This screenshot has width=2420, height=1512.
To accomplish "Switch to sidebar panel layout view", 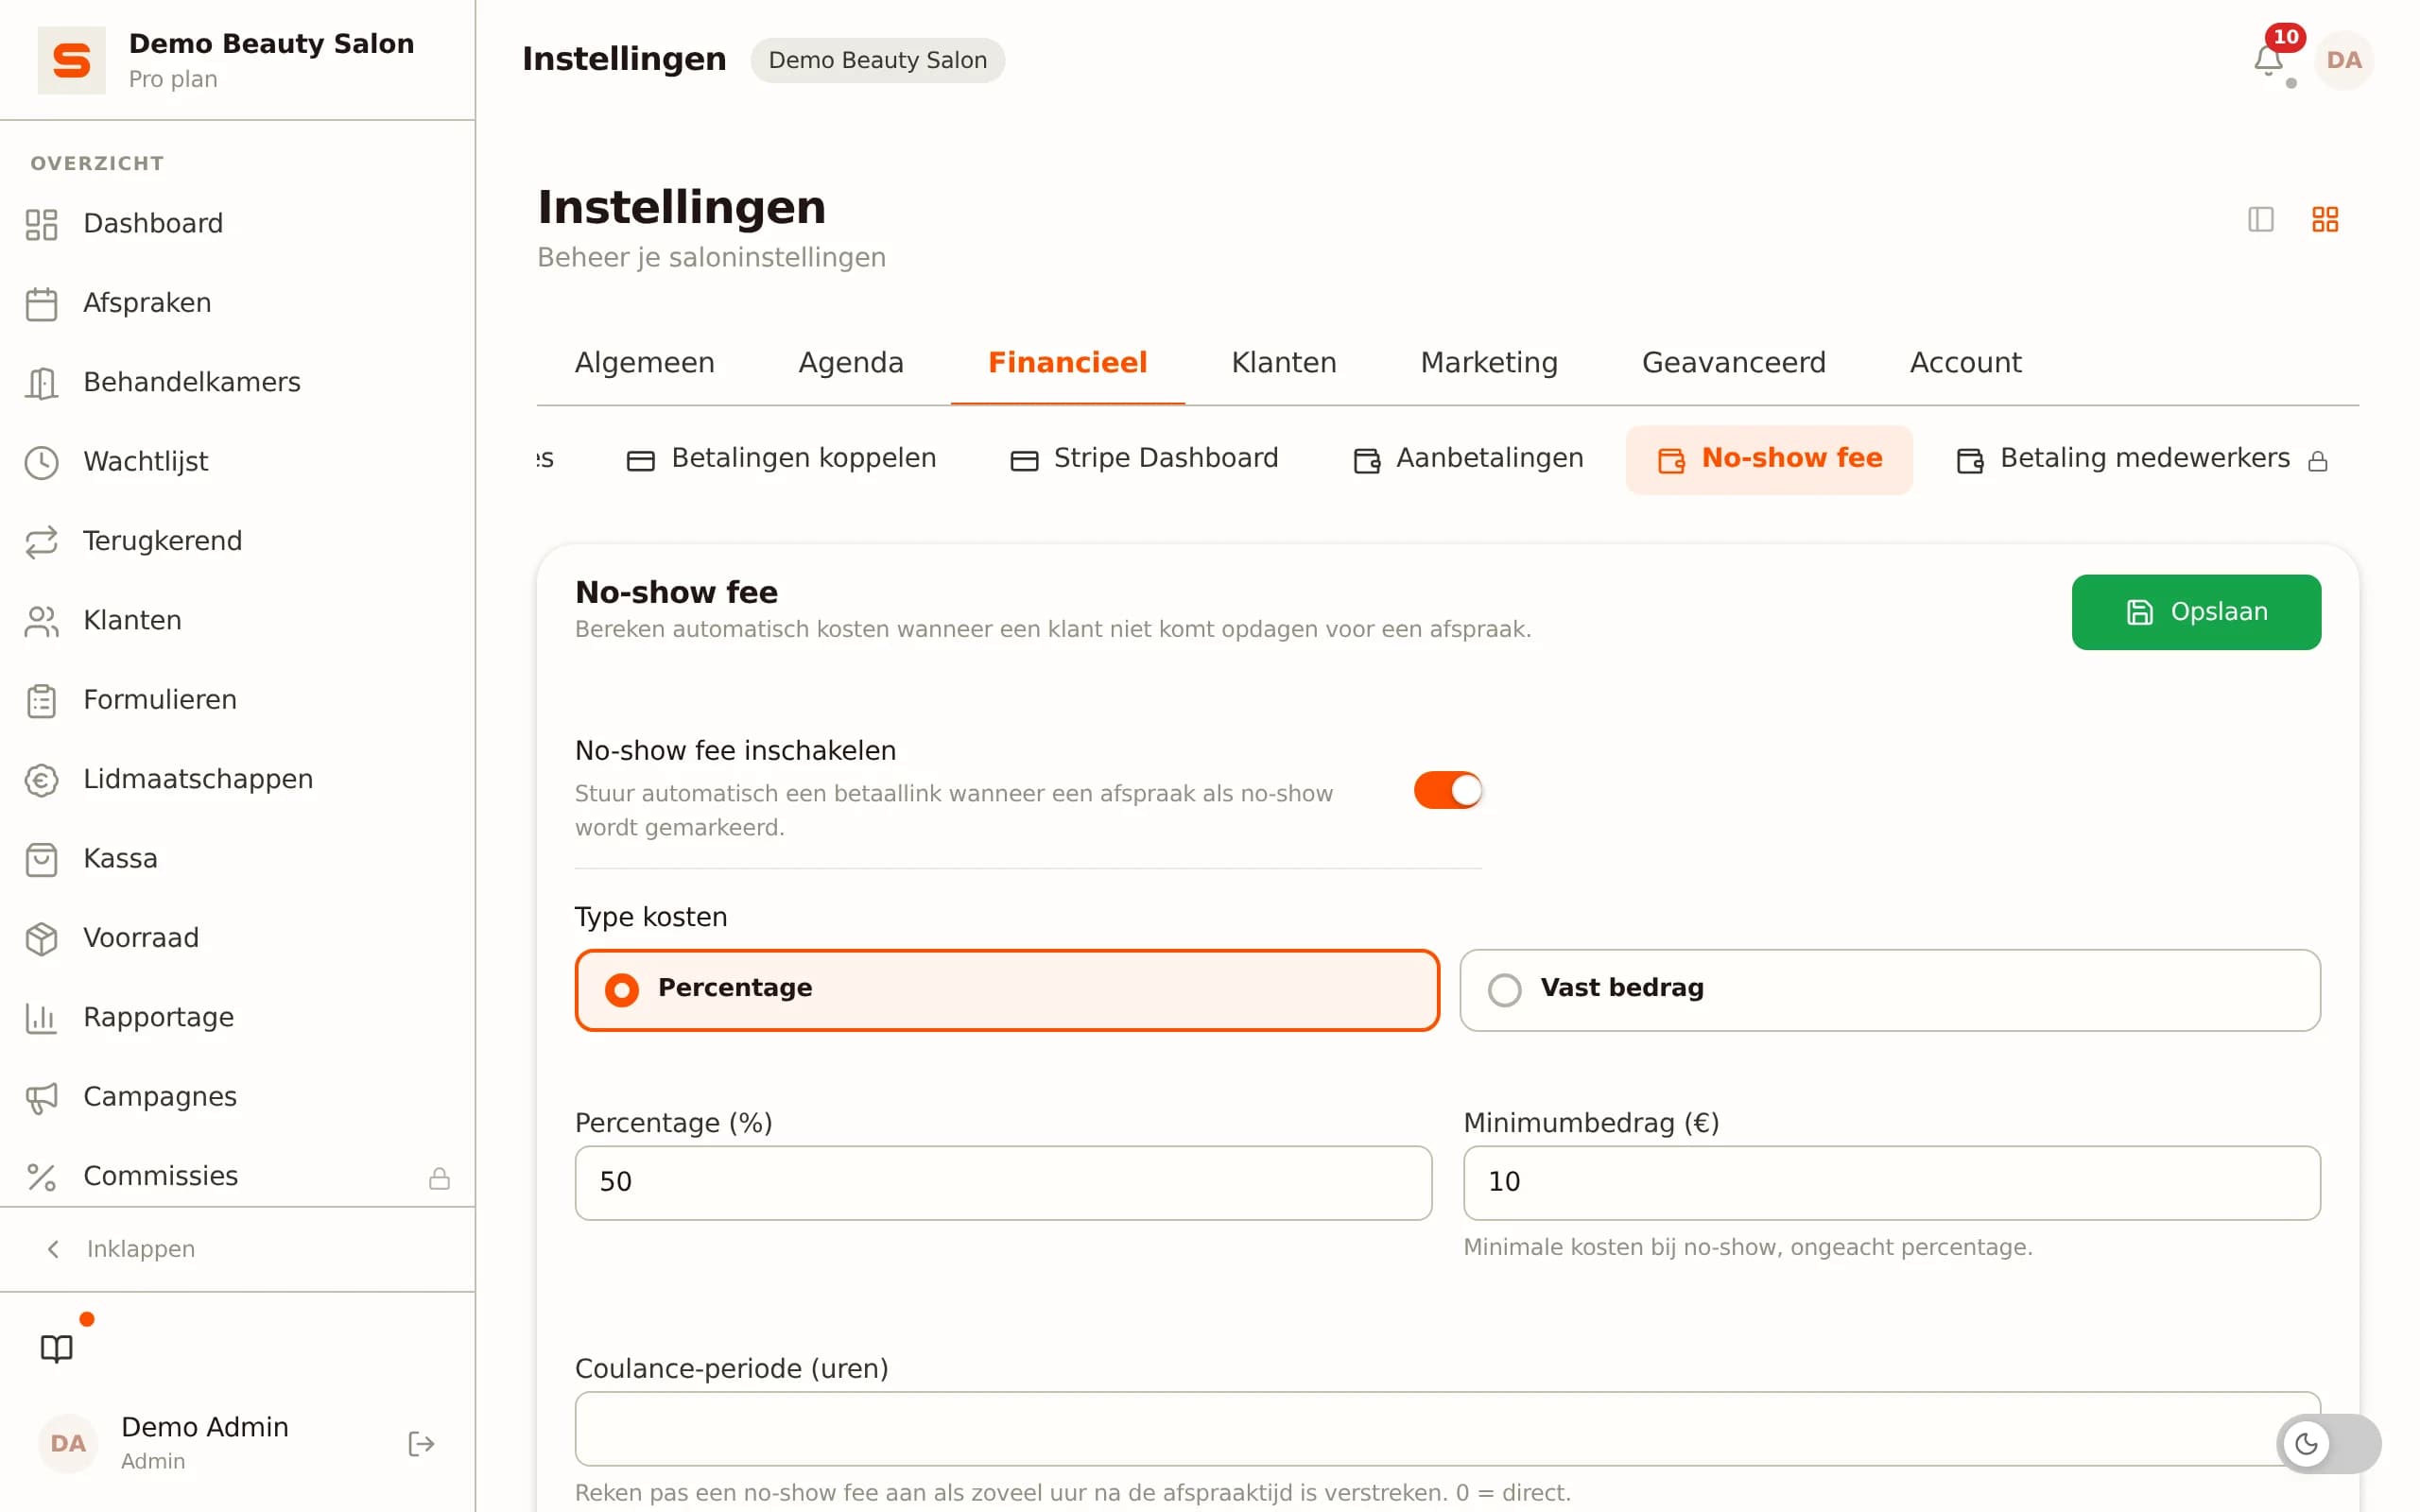I will coord(2260,219).
